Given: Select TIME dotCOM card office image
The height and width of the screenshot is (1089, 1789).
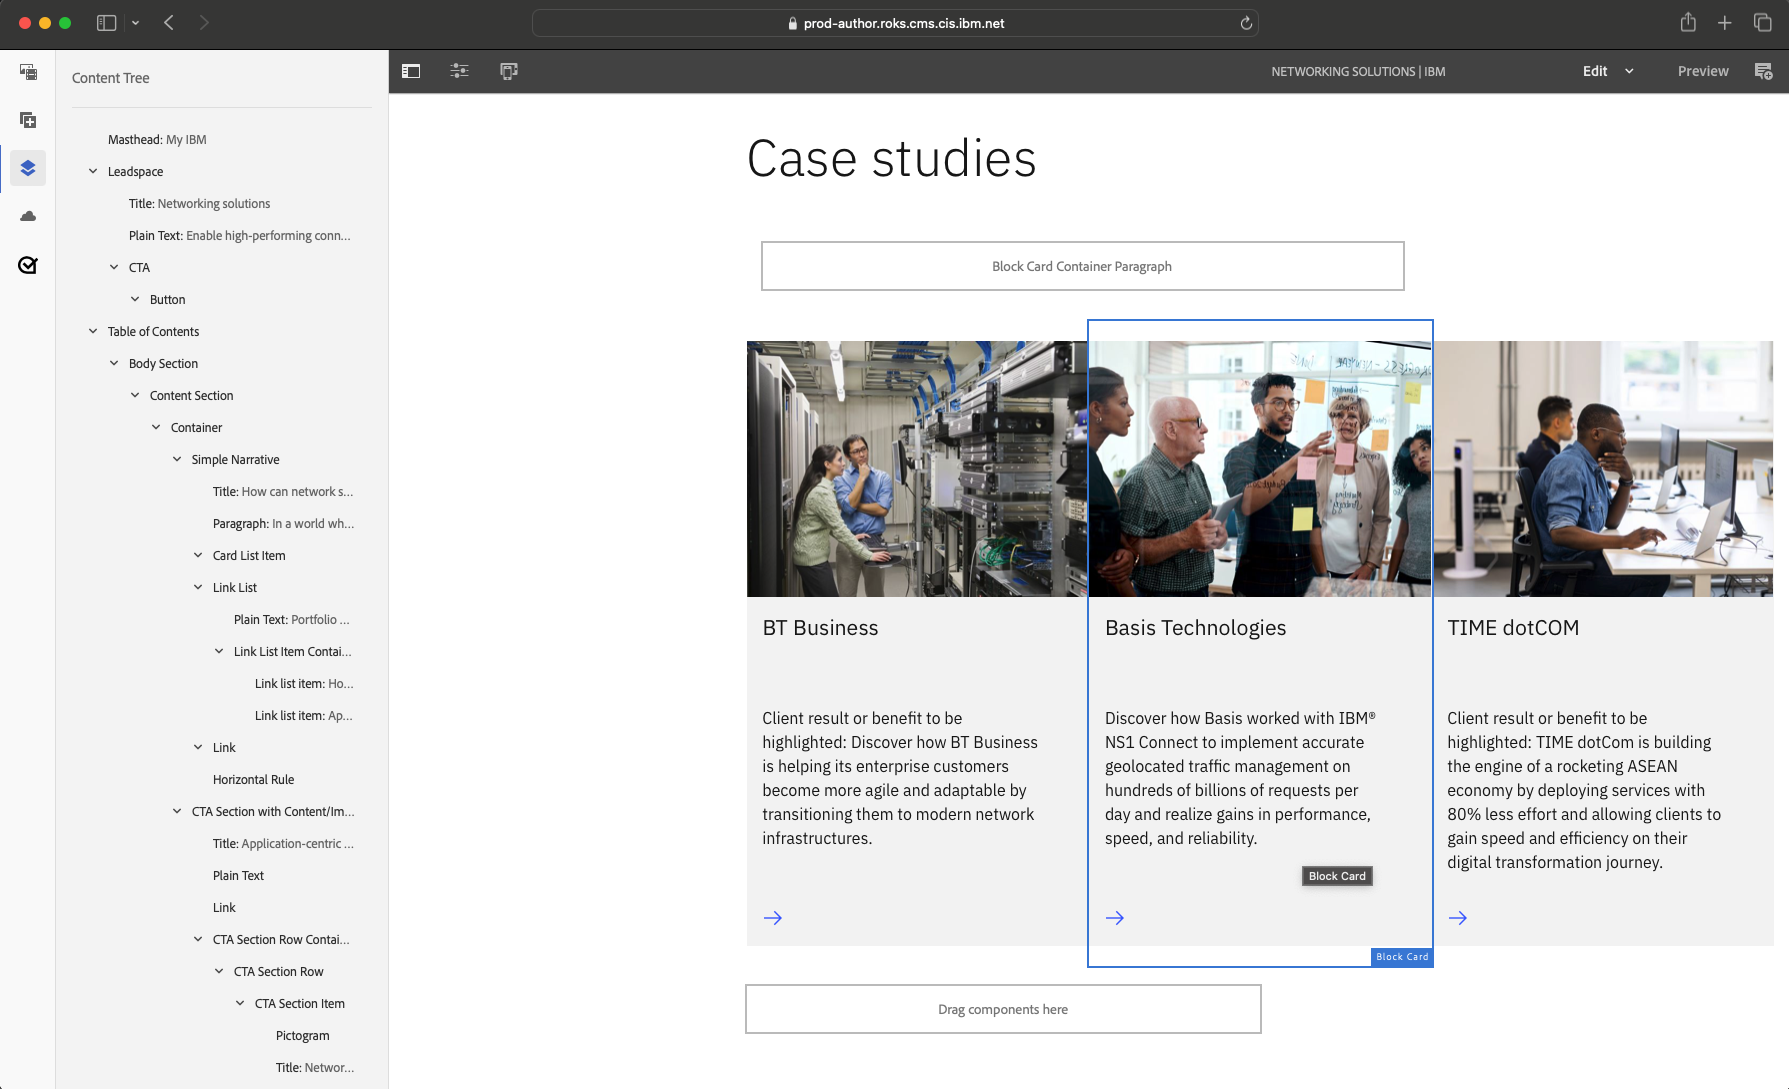Looking at the screenshot, I should point(1604,469).
